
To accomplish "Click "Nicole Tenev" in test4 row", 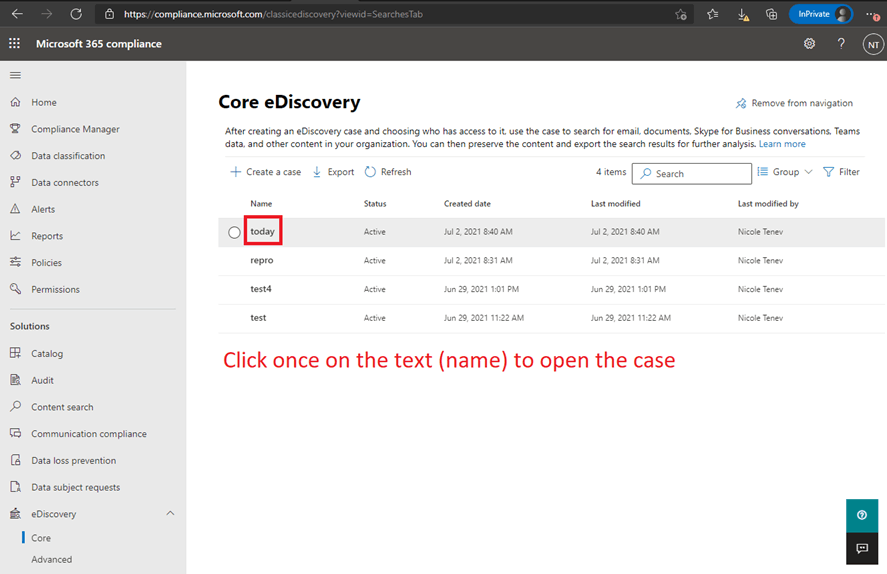I will tap(760, 289).
